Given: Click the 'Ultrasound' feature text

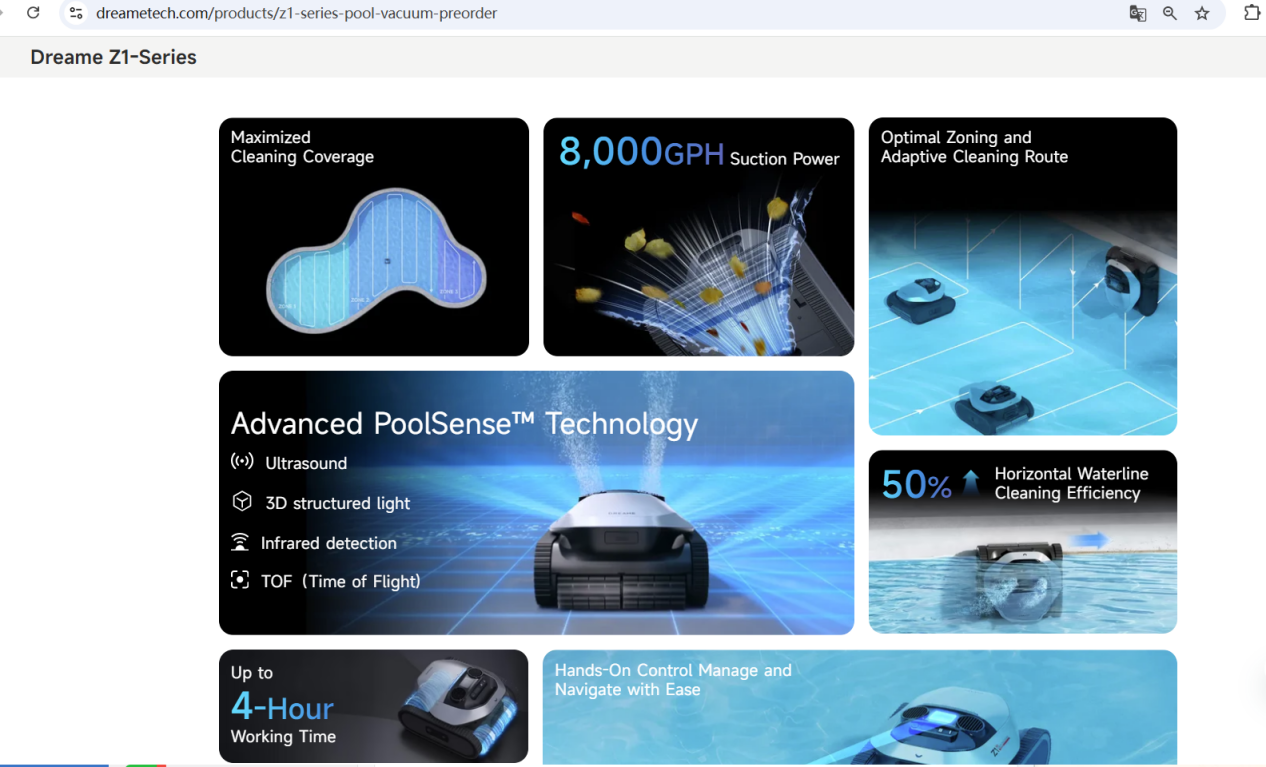Looking at the screenshot, I should pyautogui.click(x=306, y=463).
